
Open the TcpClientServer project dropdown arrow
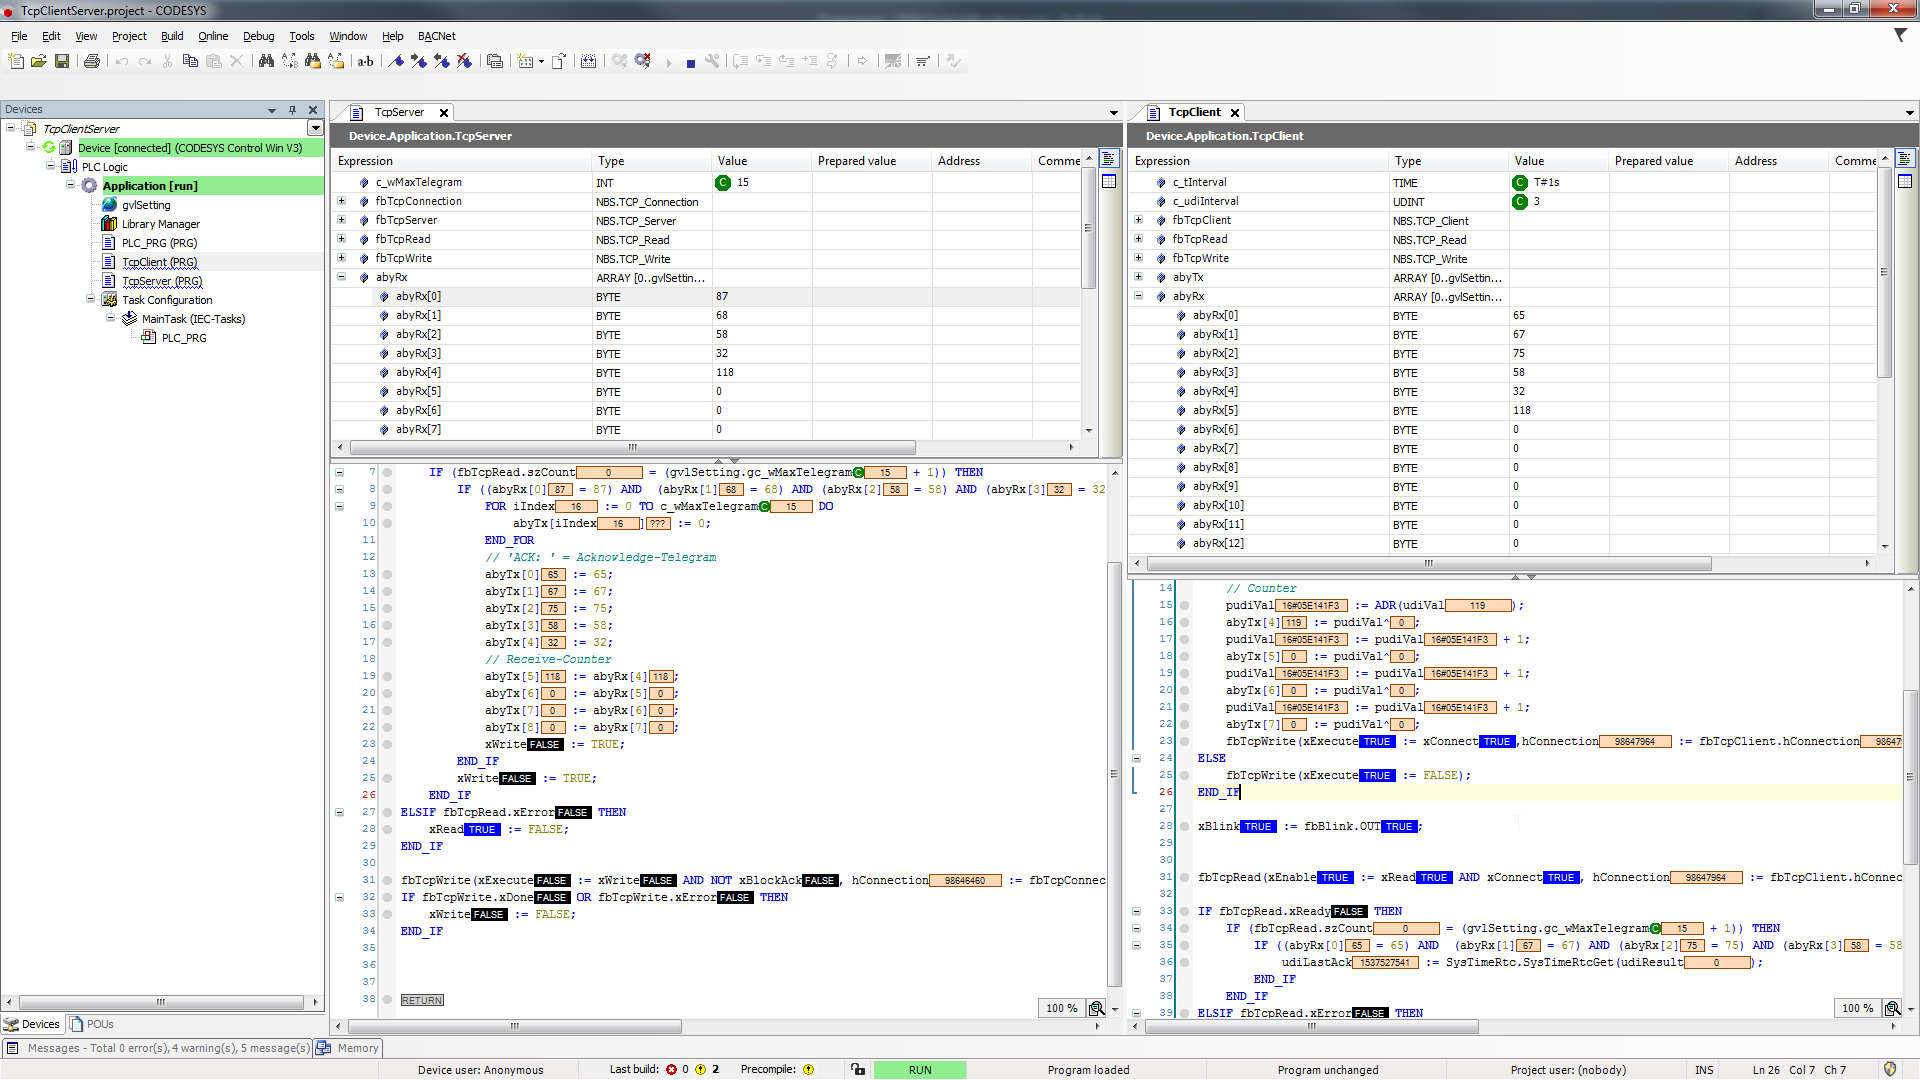coord(315,128)
